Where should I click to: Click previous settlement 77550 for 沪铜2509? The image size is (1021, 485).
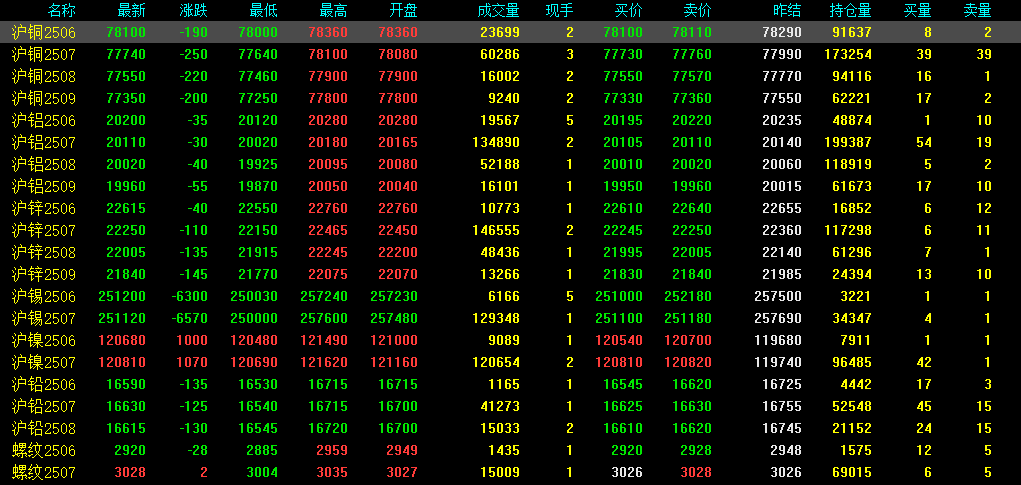click(781, 98)
